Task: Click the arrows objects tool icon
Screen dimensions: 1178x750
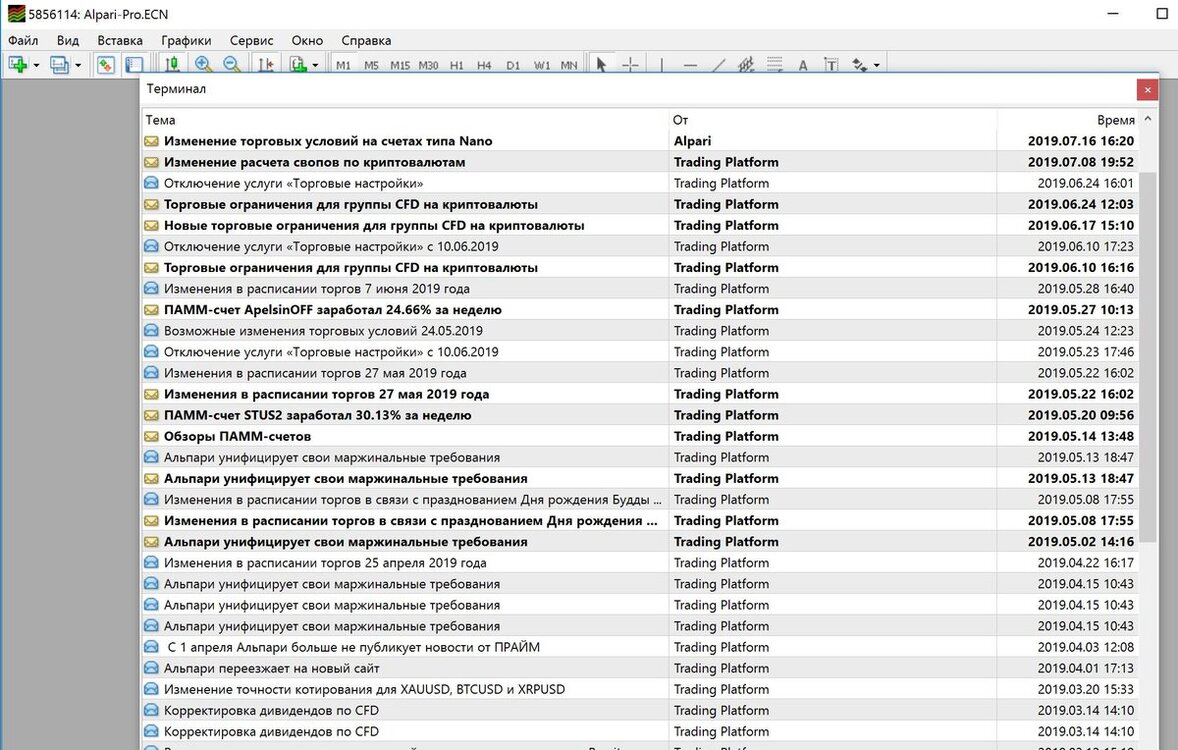Action: click(859, 65)
